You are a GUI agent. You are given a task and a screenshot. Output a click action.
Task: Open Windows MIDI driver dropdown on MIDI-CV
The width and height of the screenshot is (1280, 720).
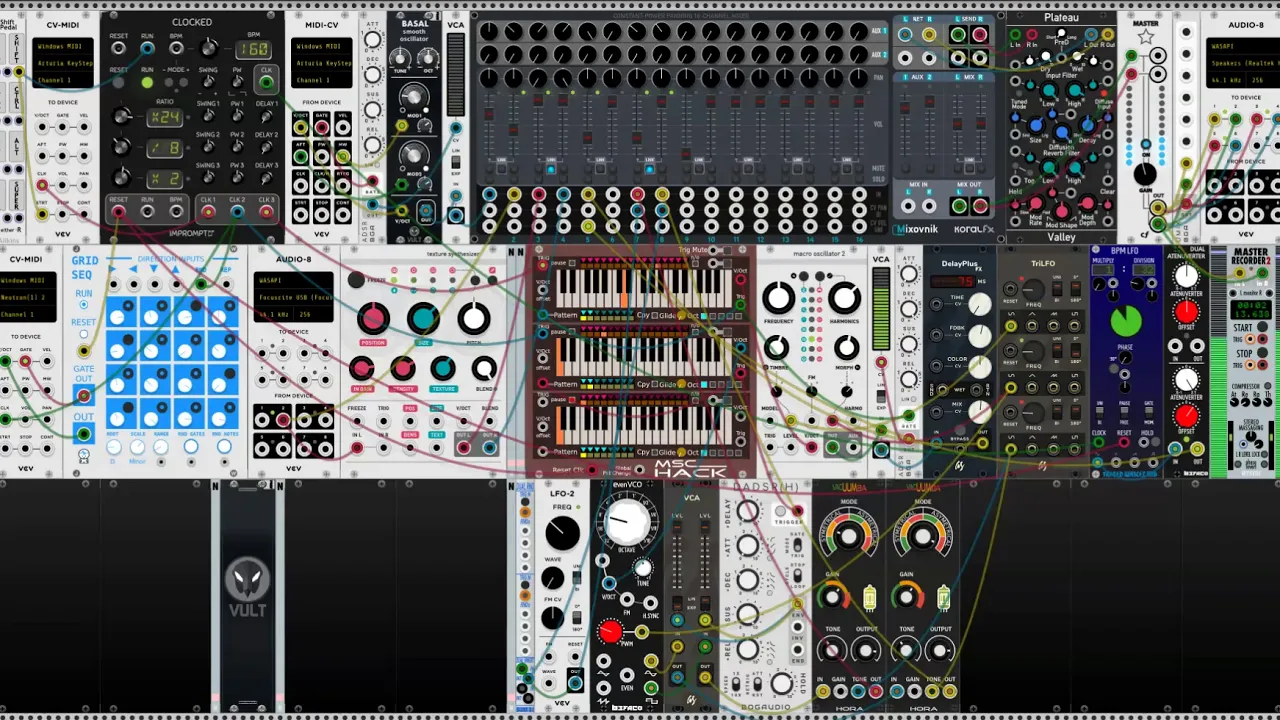coord(323,47)
